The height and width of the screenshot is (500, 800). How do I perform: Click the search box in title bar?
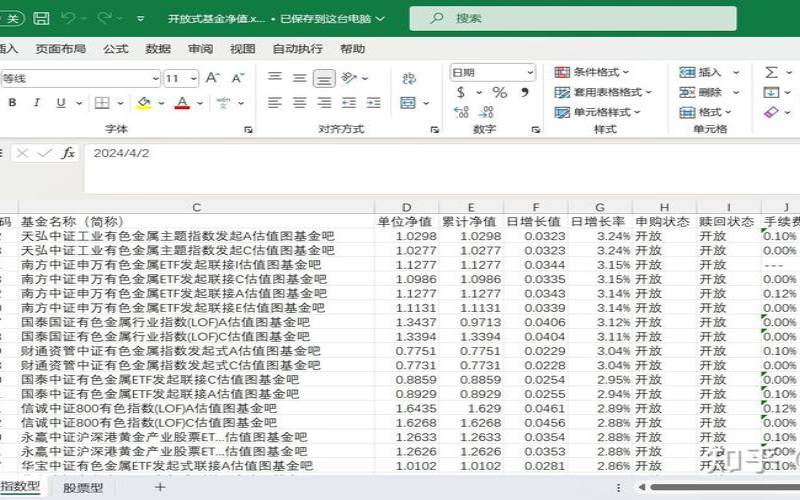click(573, 18)
